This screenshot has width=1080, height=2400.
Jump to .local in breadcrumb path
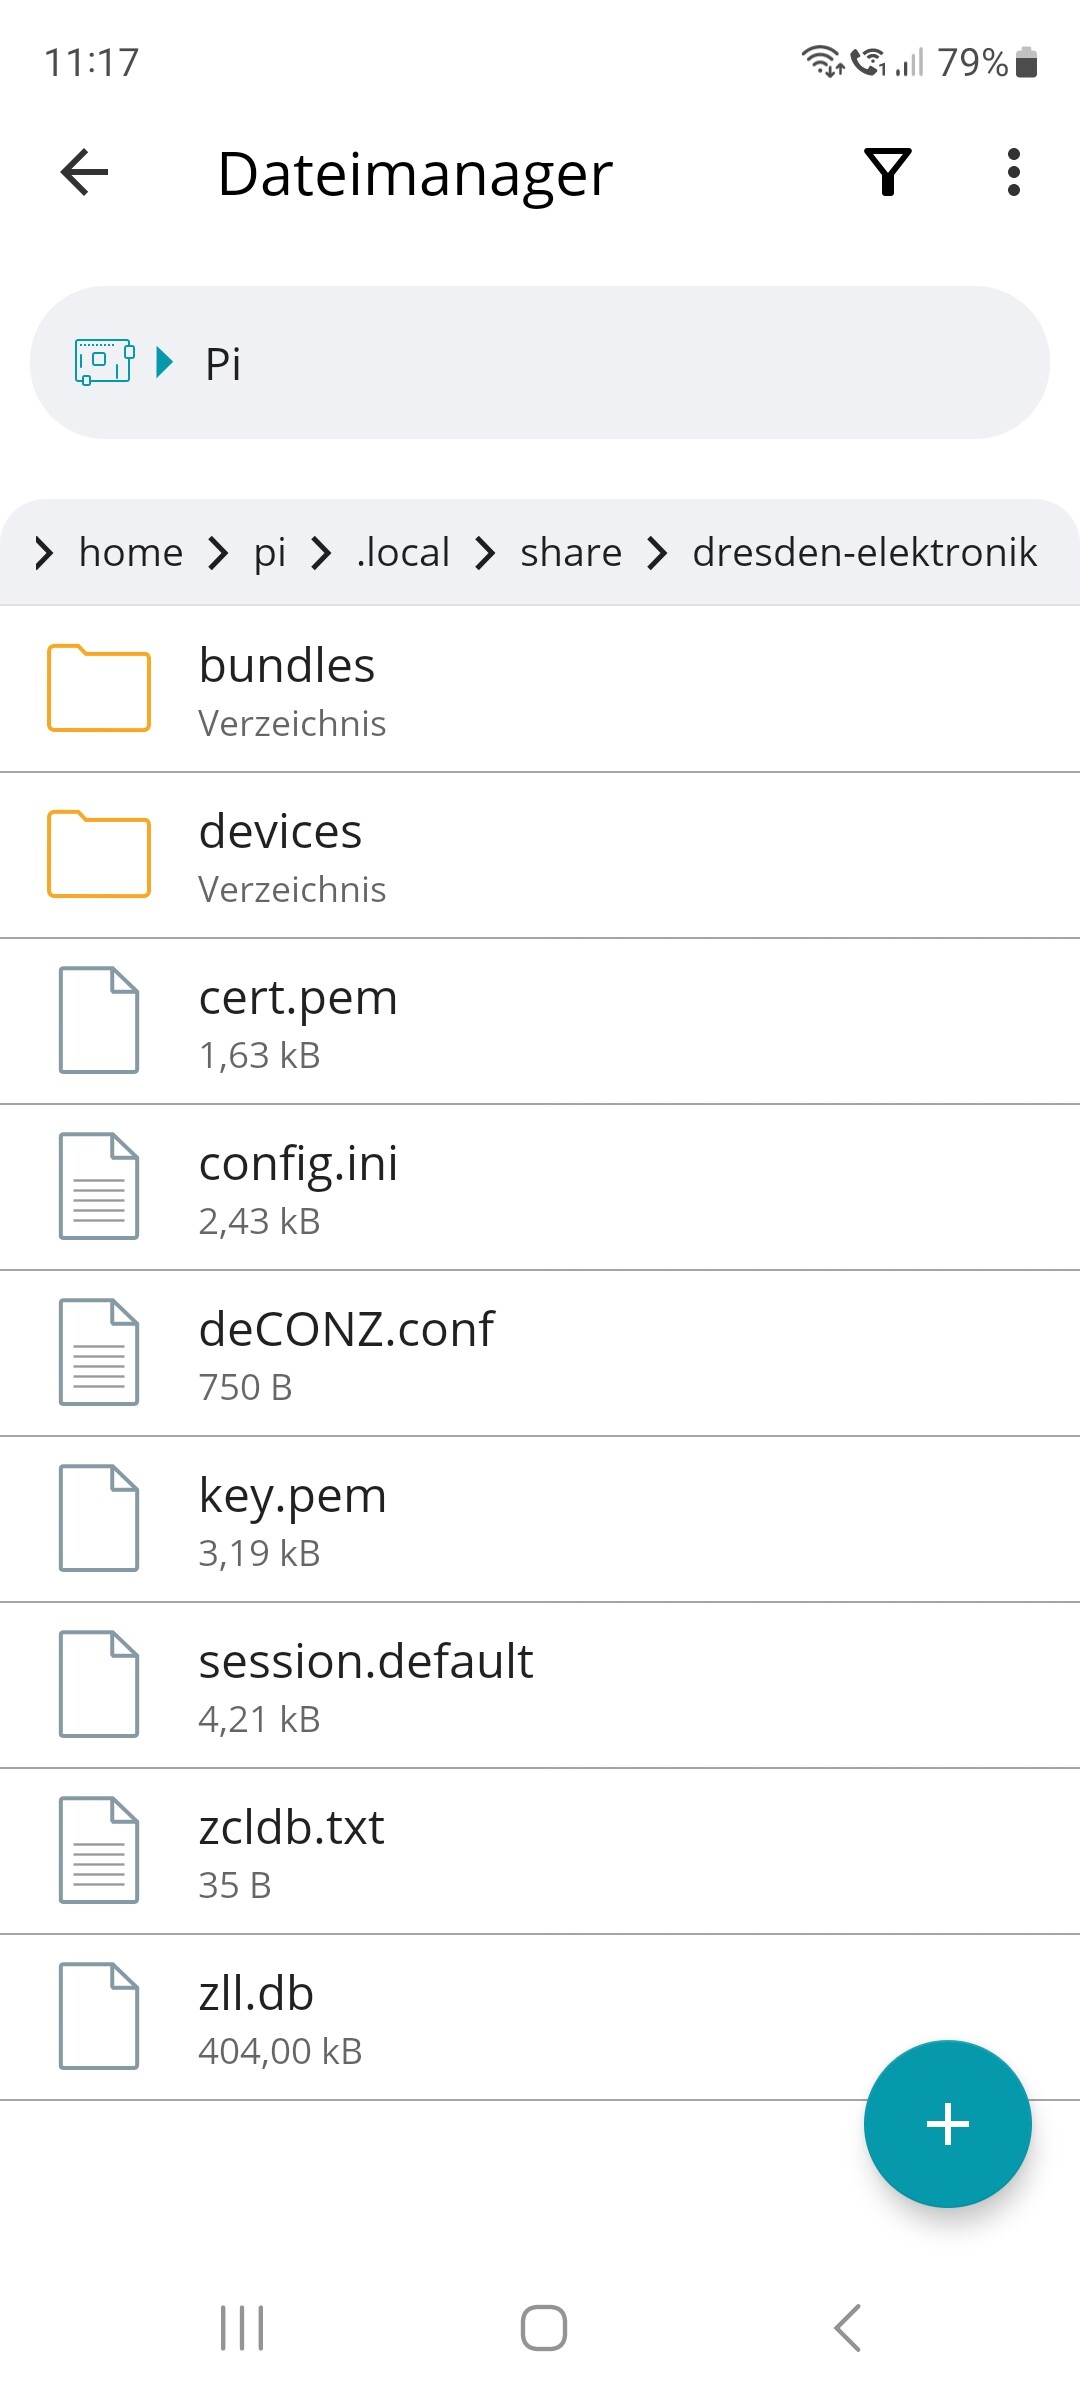tap(403, 552)
